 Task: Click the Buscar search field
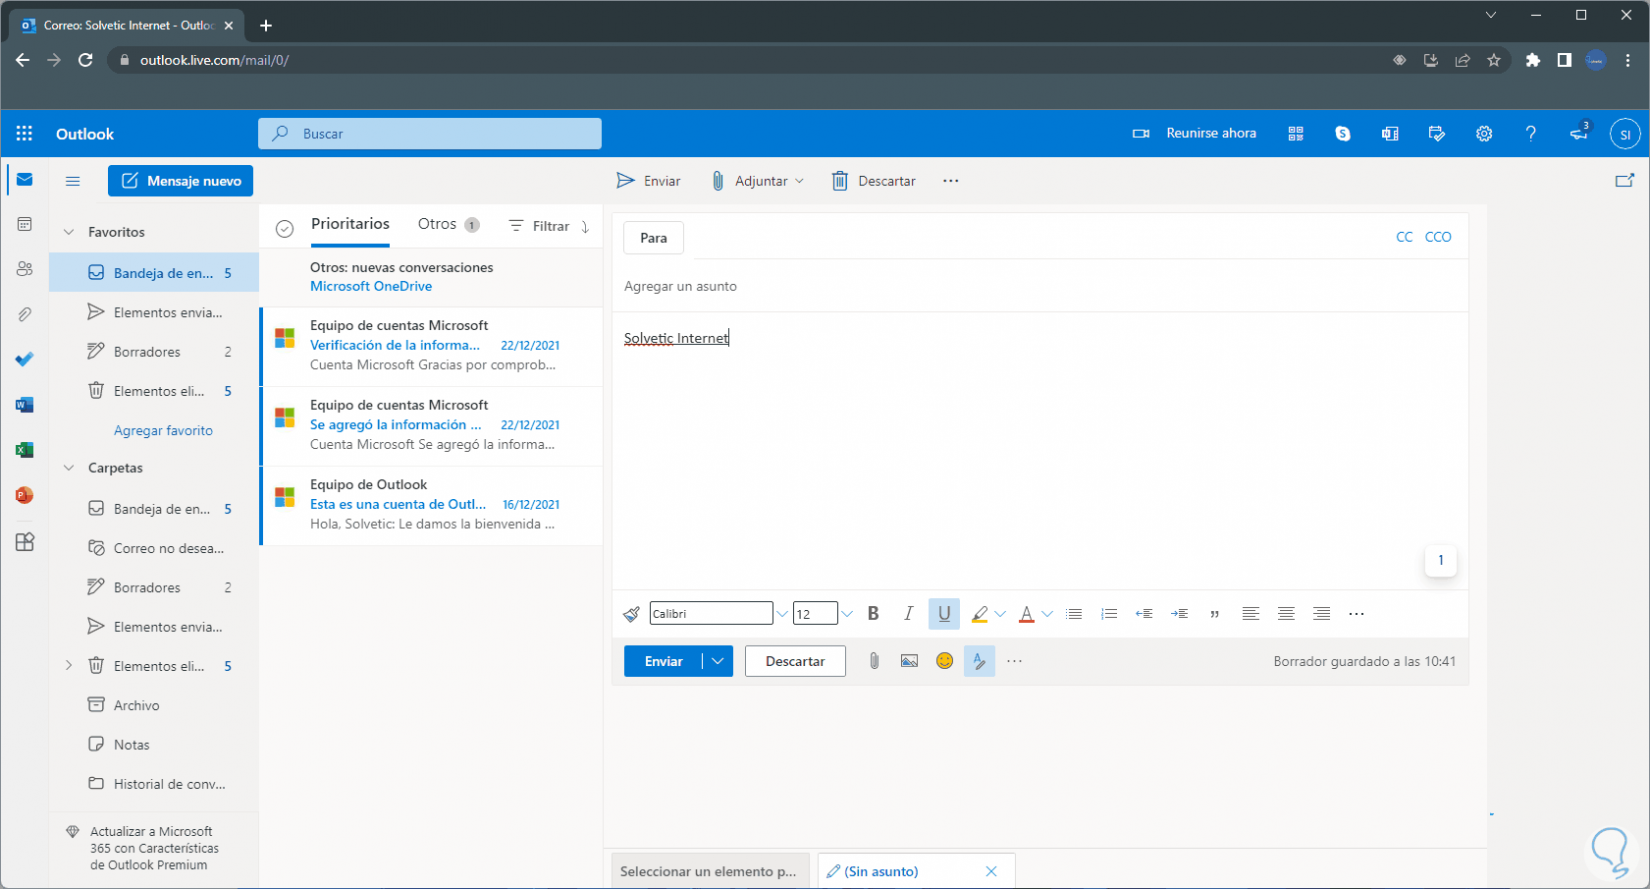(x=430, y=133)
